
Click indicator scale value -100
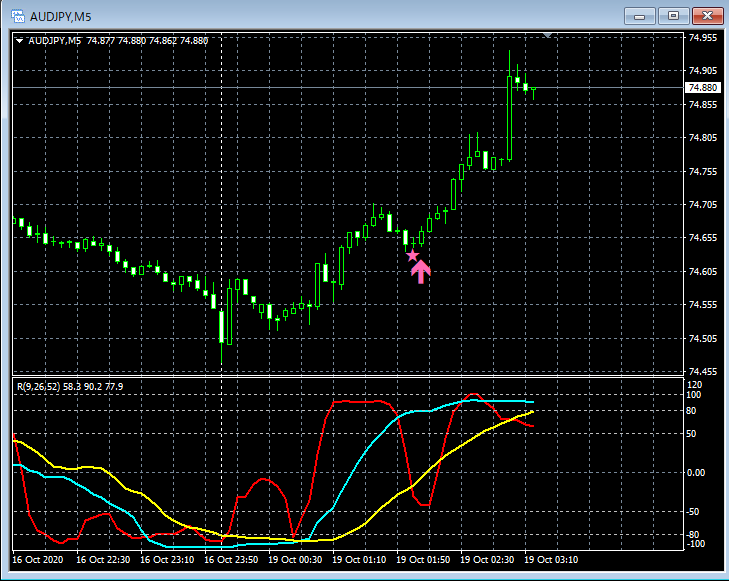(x=695, y=544)
